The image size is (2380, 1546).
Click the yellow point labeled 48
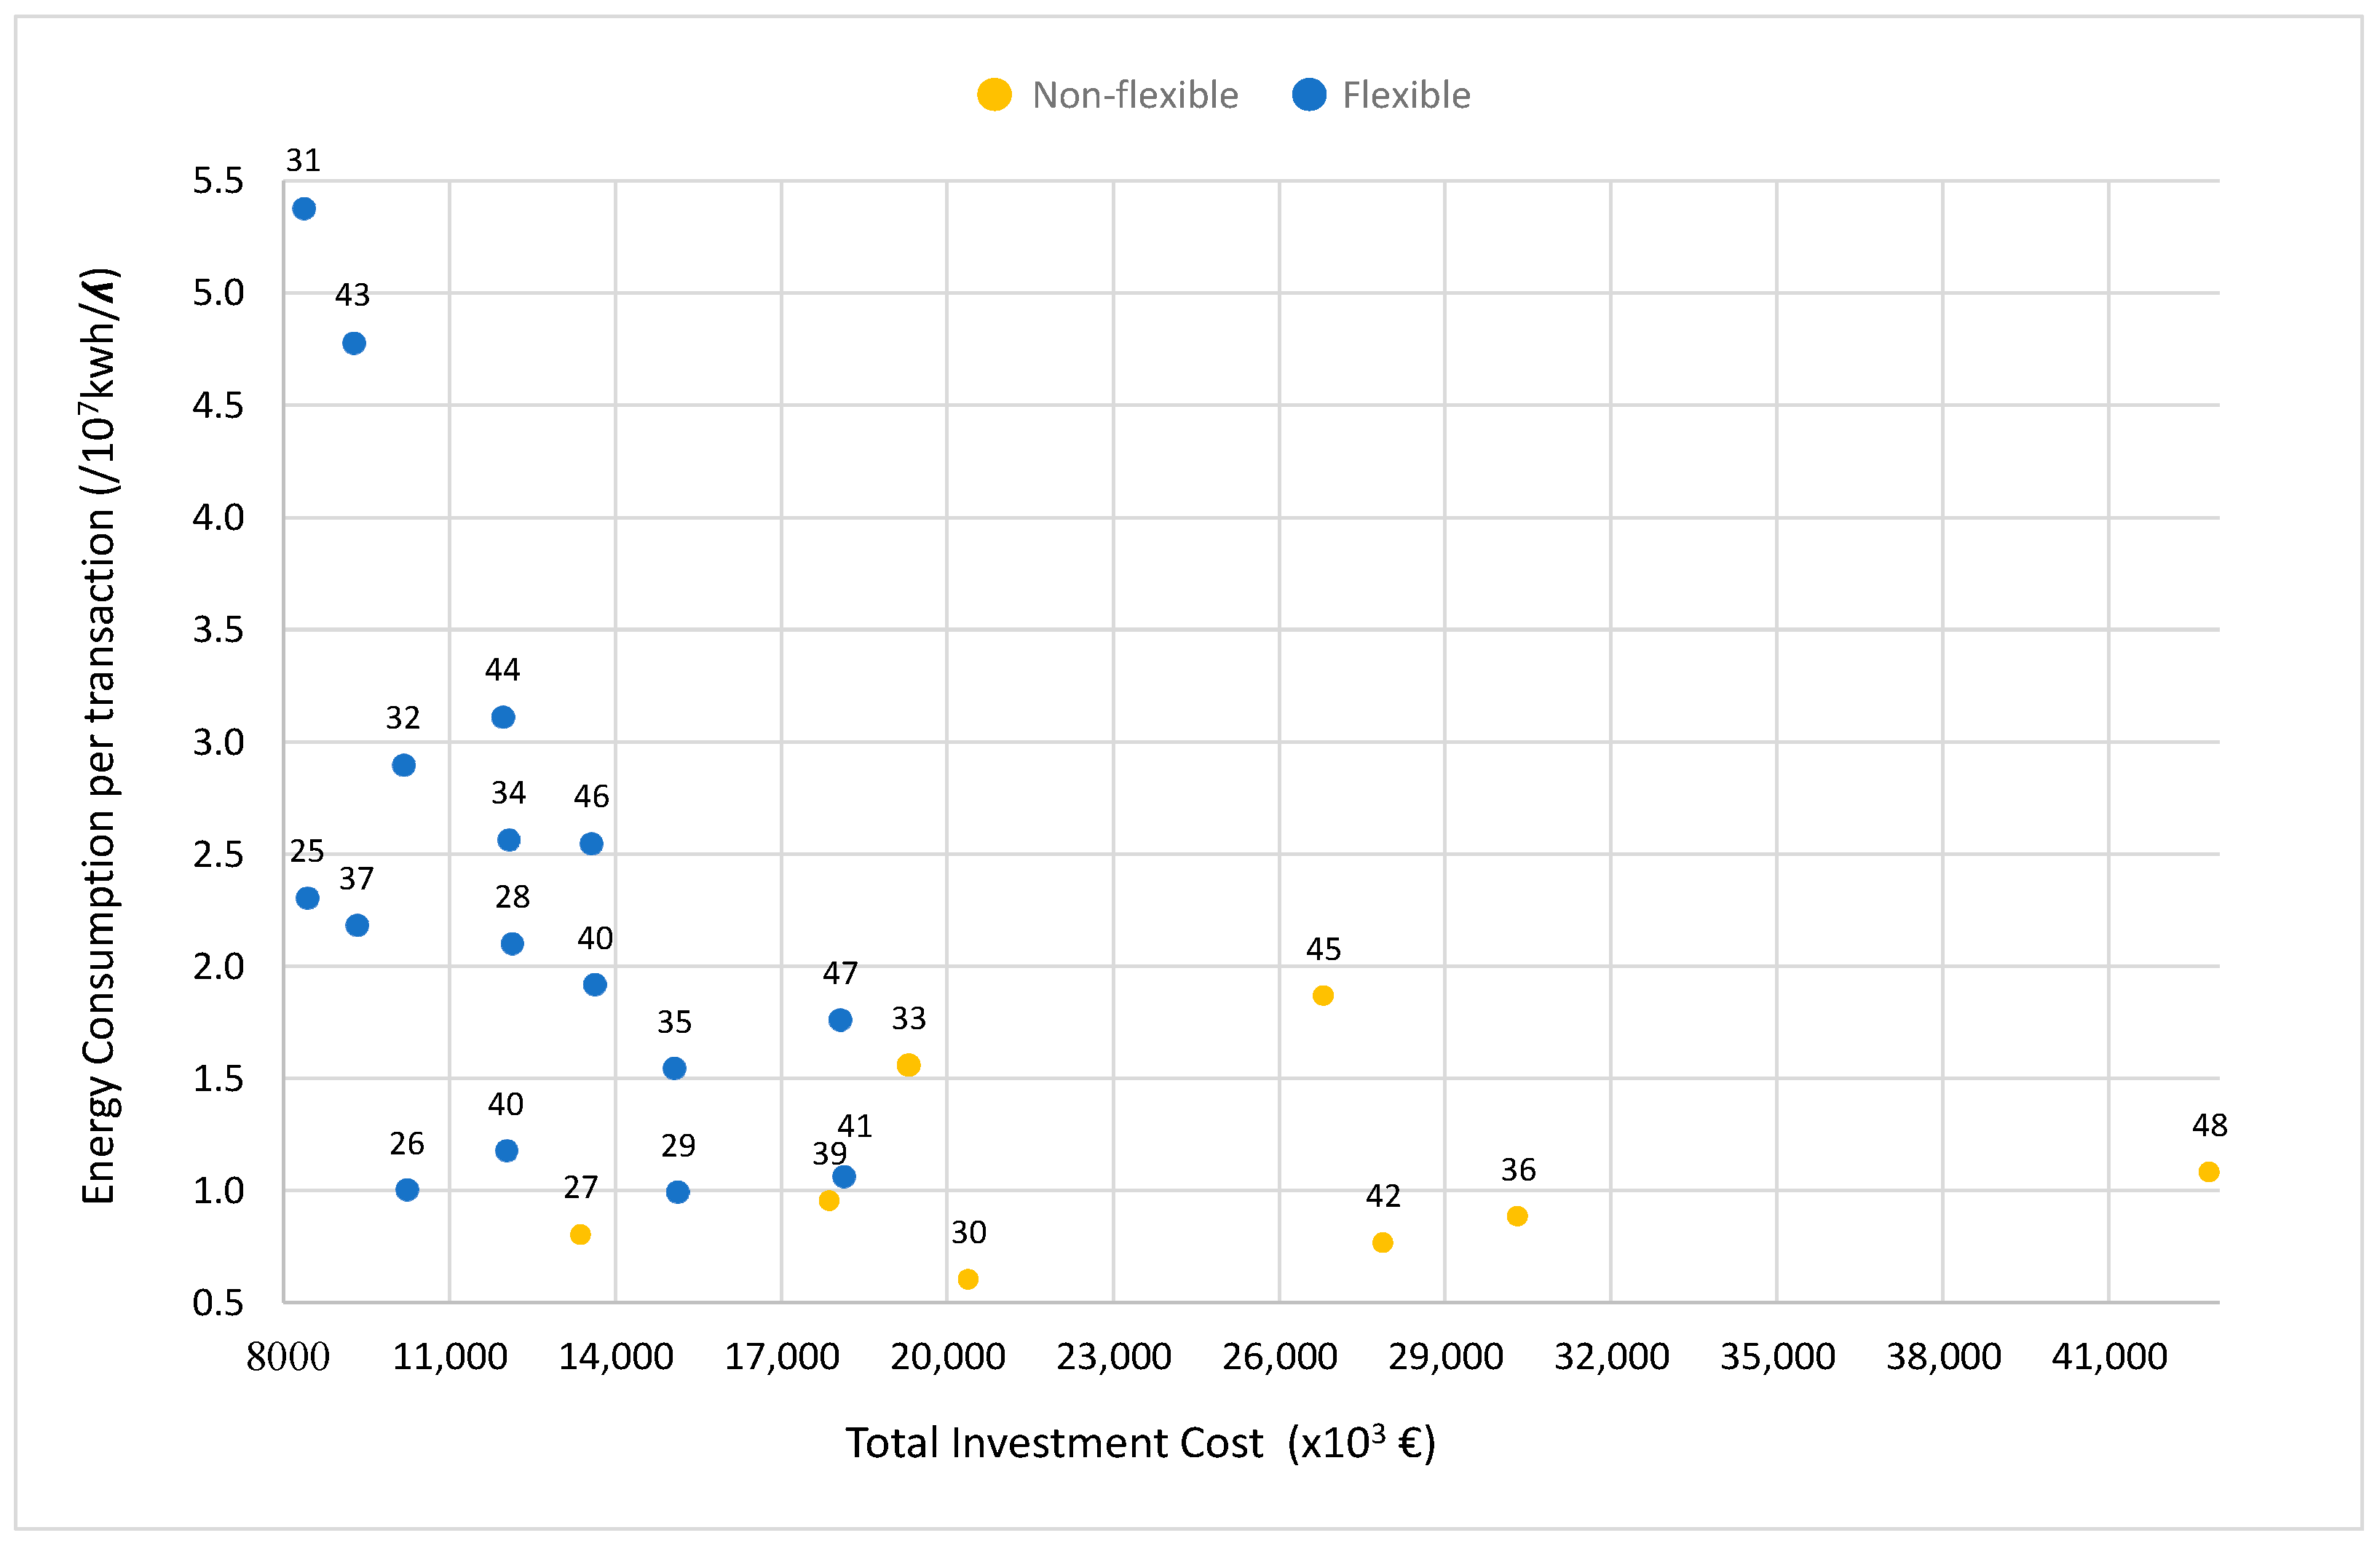point(2209,1172)
